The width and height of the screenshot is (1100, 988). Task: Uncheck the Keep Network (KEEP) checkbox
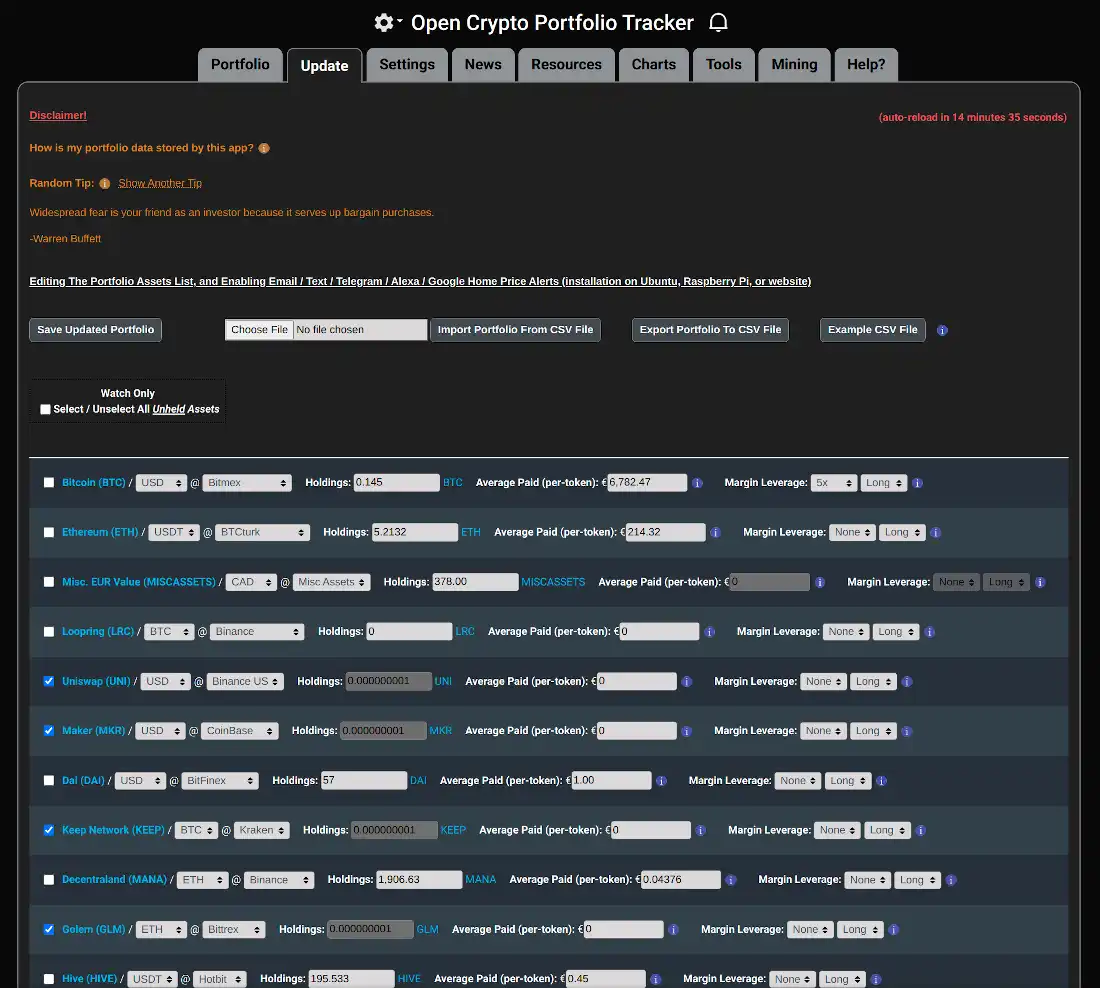[x=48, y=830]
